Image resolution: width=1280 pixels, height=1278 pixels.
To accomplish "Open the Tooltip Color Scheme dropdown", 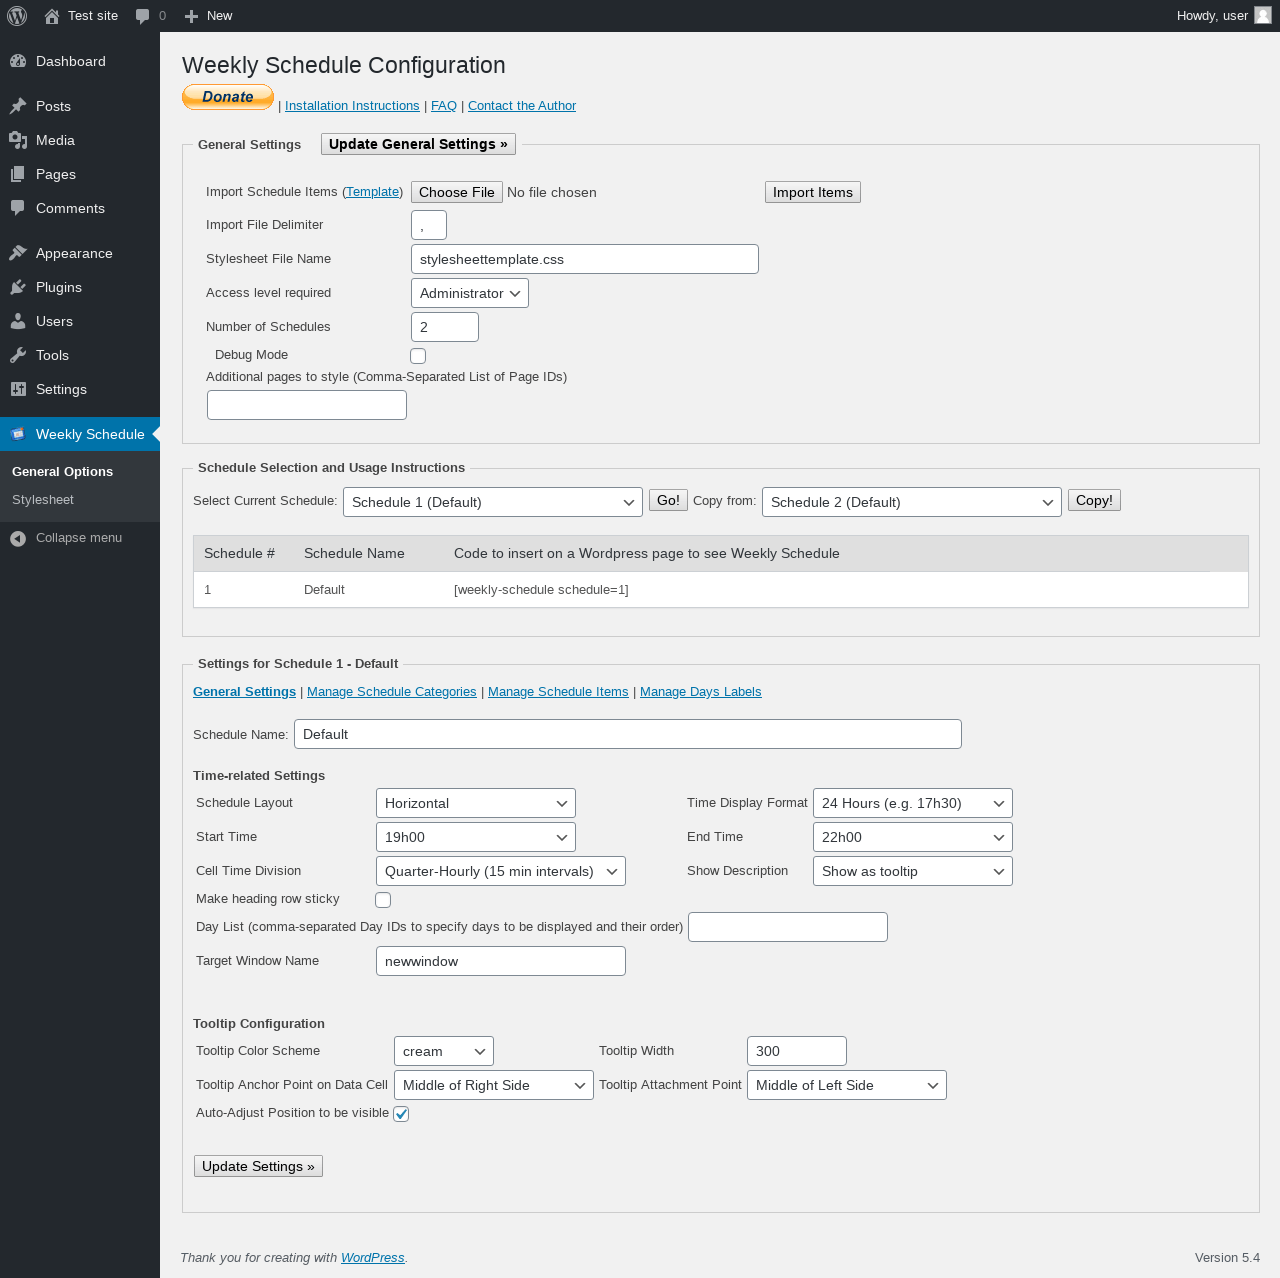I will 444,1051.
